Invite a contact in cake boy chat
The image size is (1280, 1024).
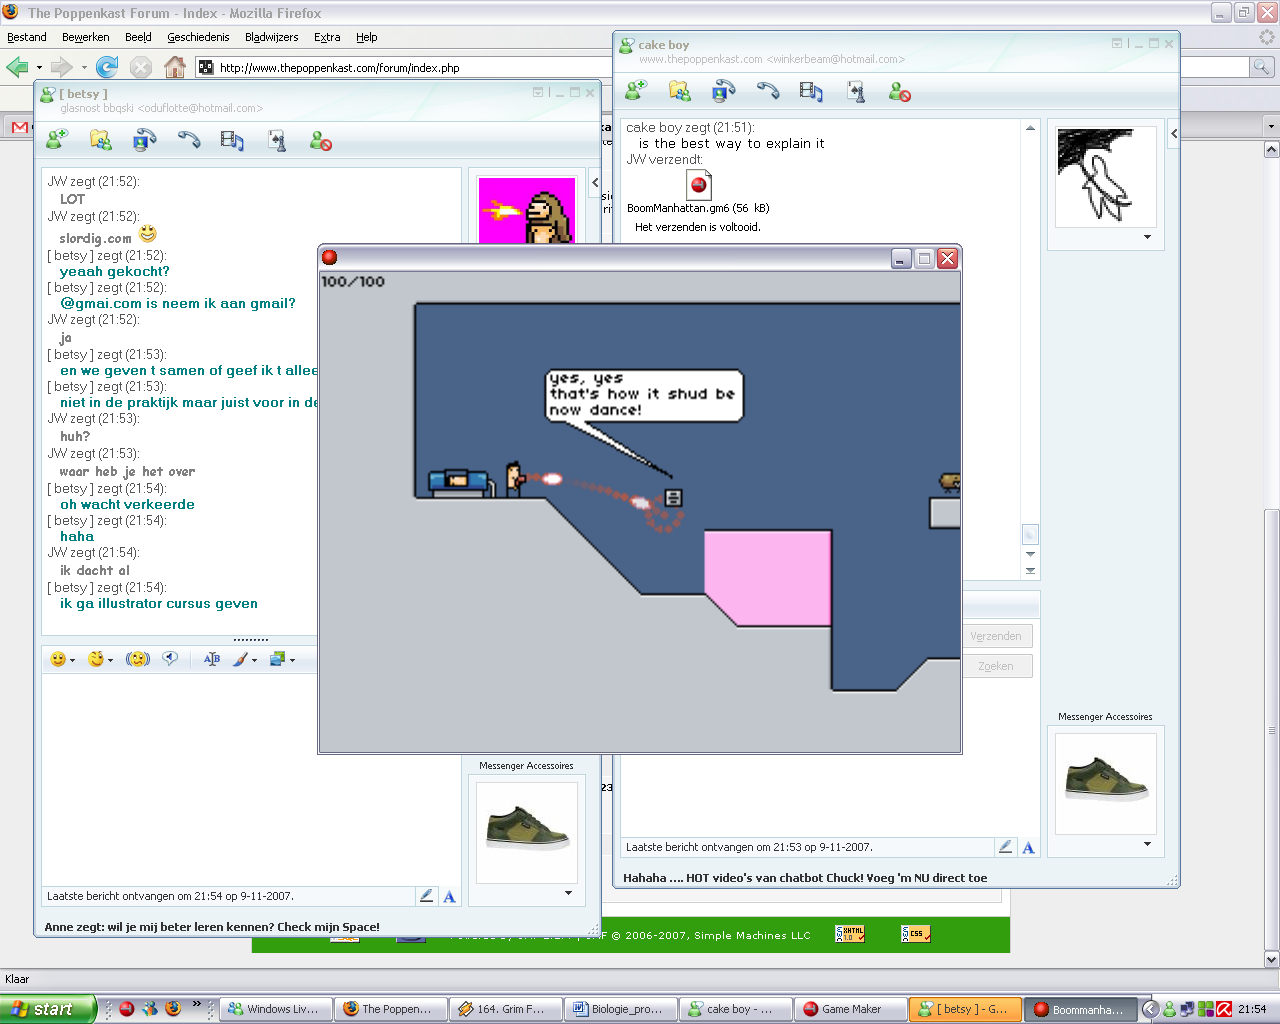[x=636, y=92]
